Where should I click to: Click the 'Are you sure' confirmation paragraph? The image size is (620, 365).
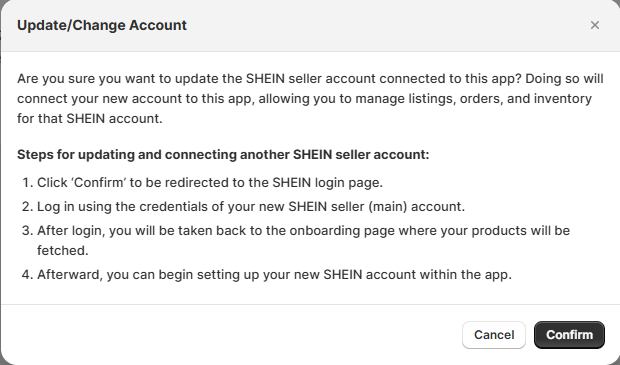pos(310,98)
